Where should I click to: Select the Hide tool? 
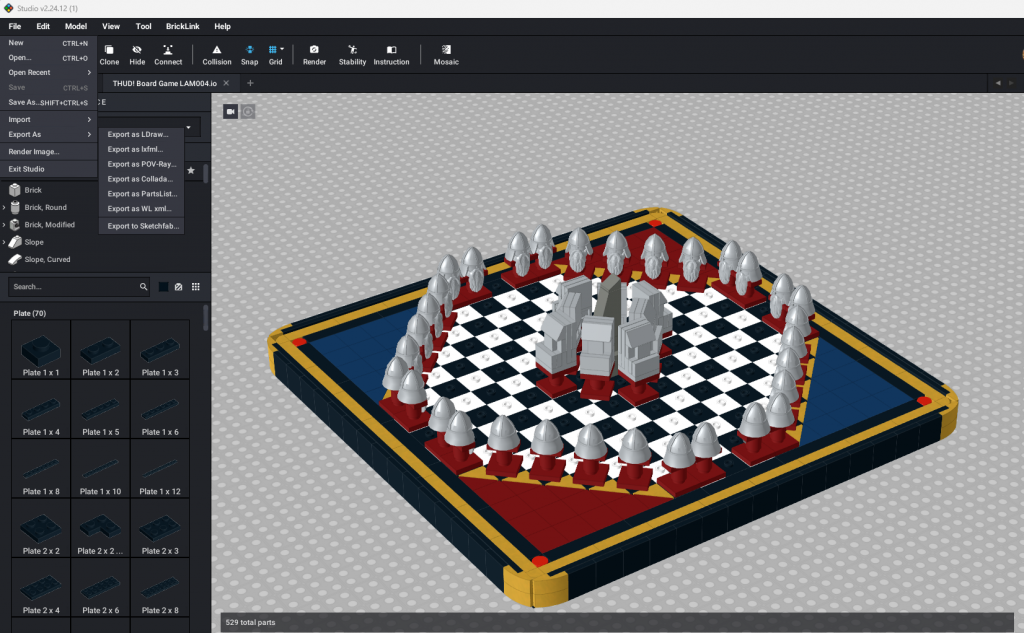tap(138, 50)
